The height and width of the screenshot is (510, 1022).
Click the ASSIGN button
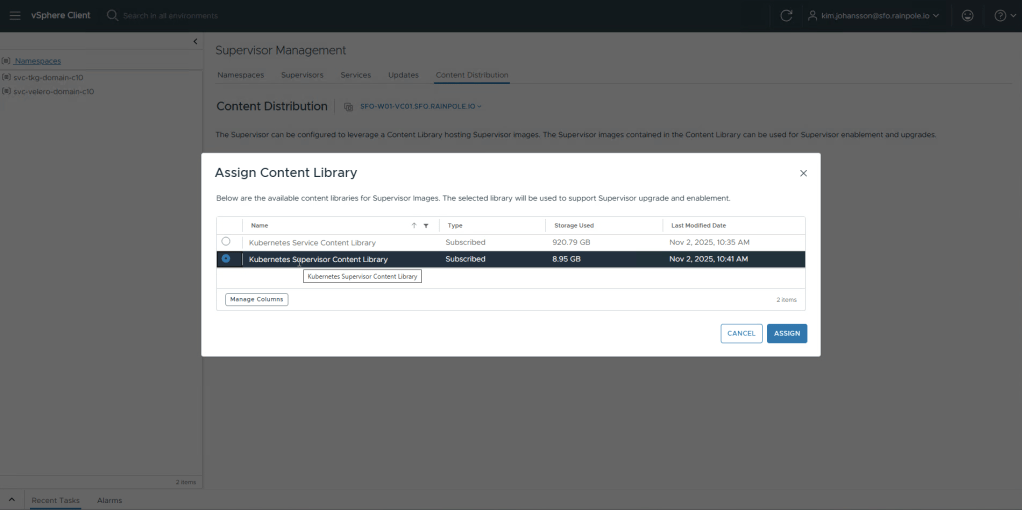[x=786, y=333]
